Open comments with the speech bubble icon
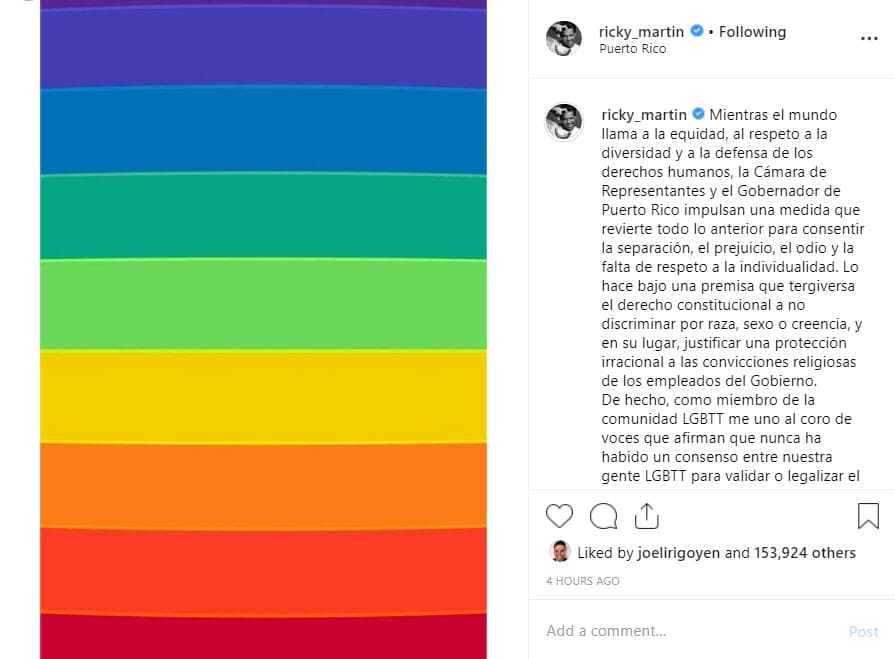Viewport: 895px width, 659px height. pyautogui.click(x=603, y=516)
